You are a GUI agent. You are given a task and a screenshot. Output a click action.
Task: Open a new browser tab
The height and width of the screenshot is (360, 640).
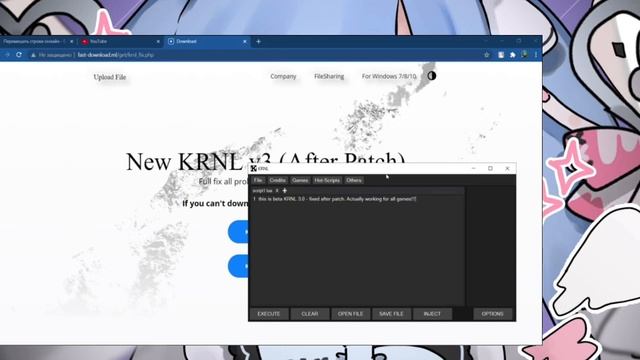click(258, 42)
